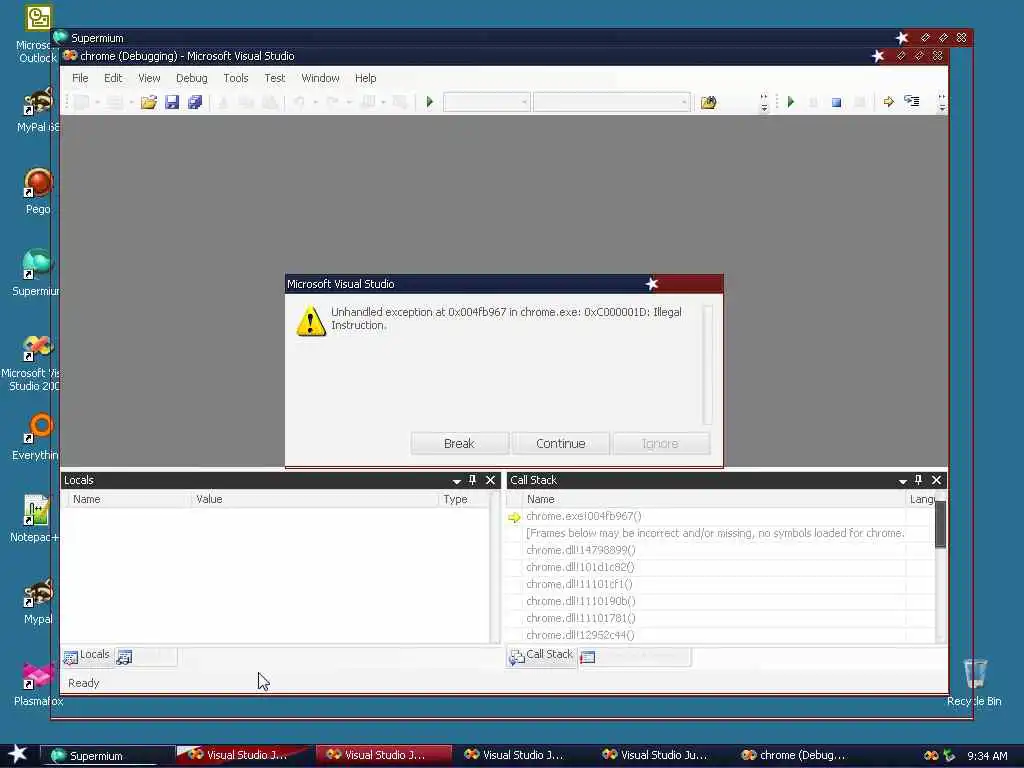Open the Call Stack window position dropdown
This screenshot has height=768, width=1024.
(903, 481)
